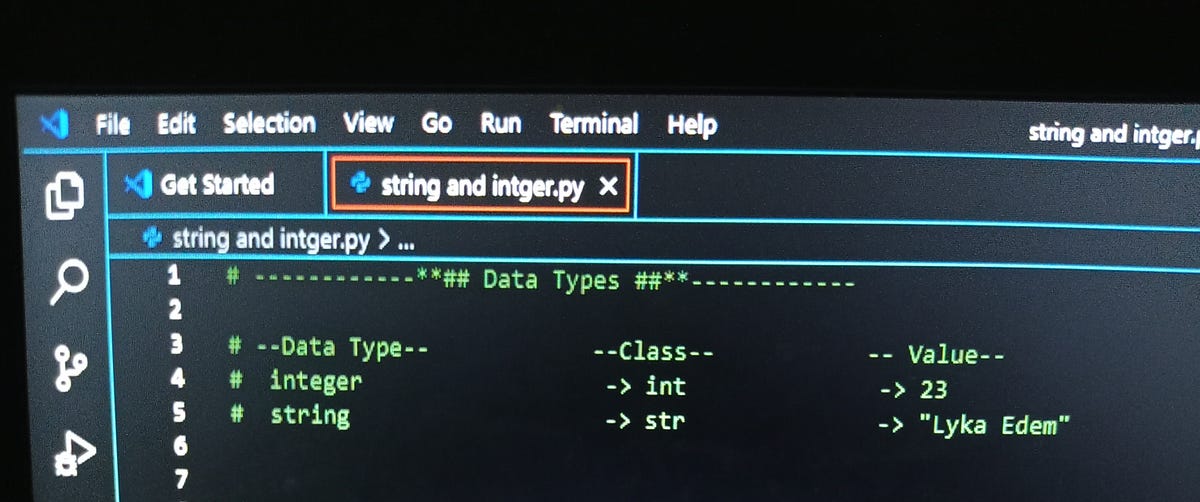Click the Python file icon in breadcrumb

pyautogui.click(x=153, y=238)
